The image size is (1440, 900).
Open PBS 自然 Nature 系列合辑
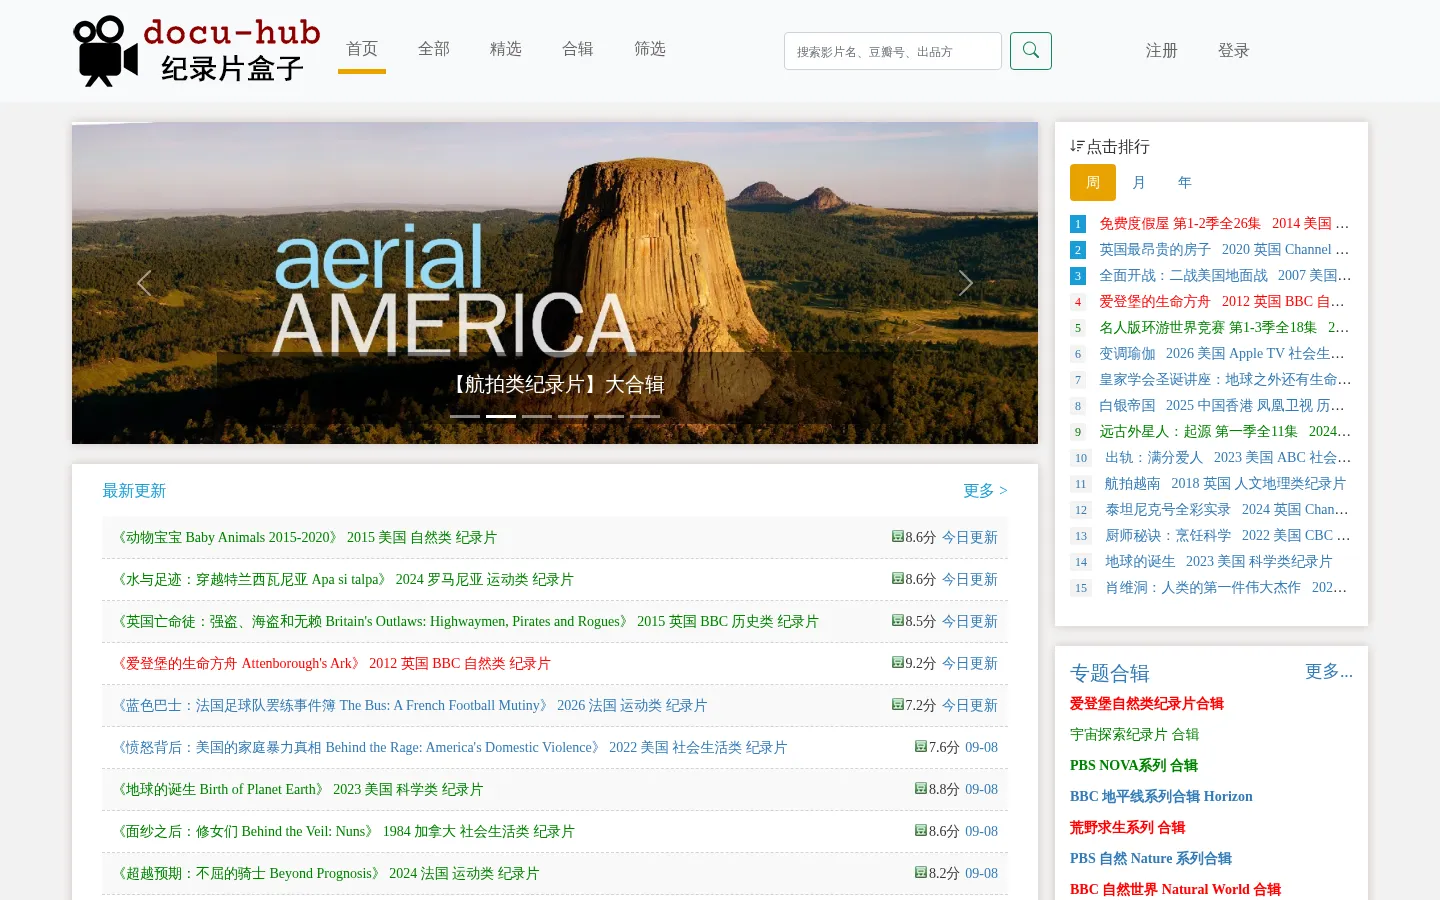pos(1151,859)
